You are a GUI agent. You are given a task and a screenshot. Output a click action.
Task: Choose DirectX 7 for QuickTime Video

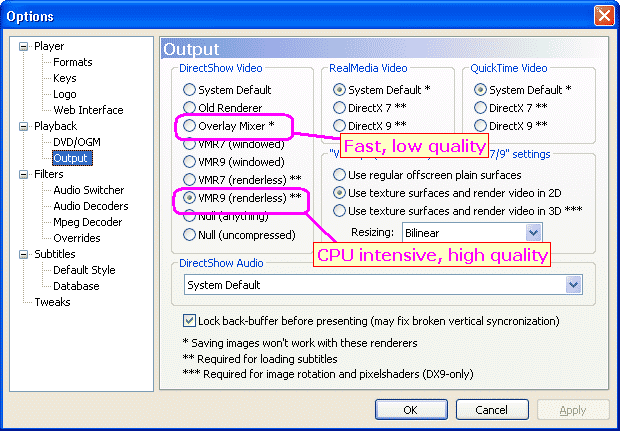click(480, 108)
